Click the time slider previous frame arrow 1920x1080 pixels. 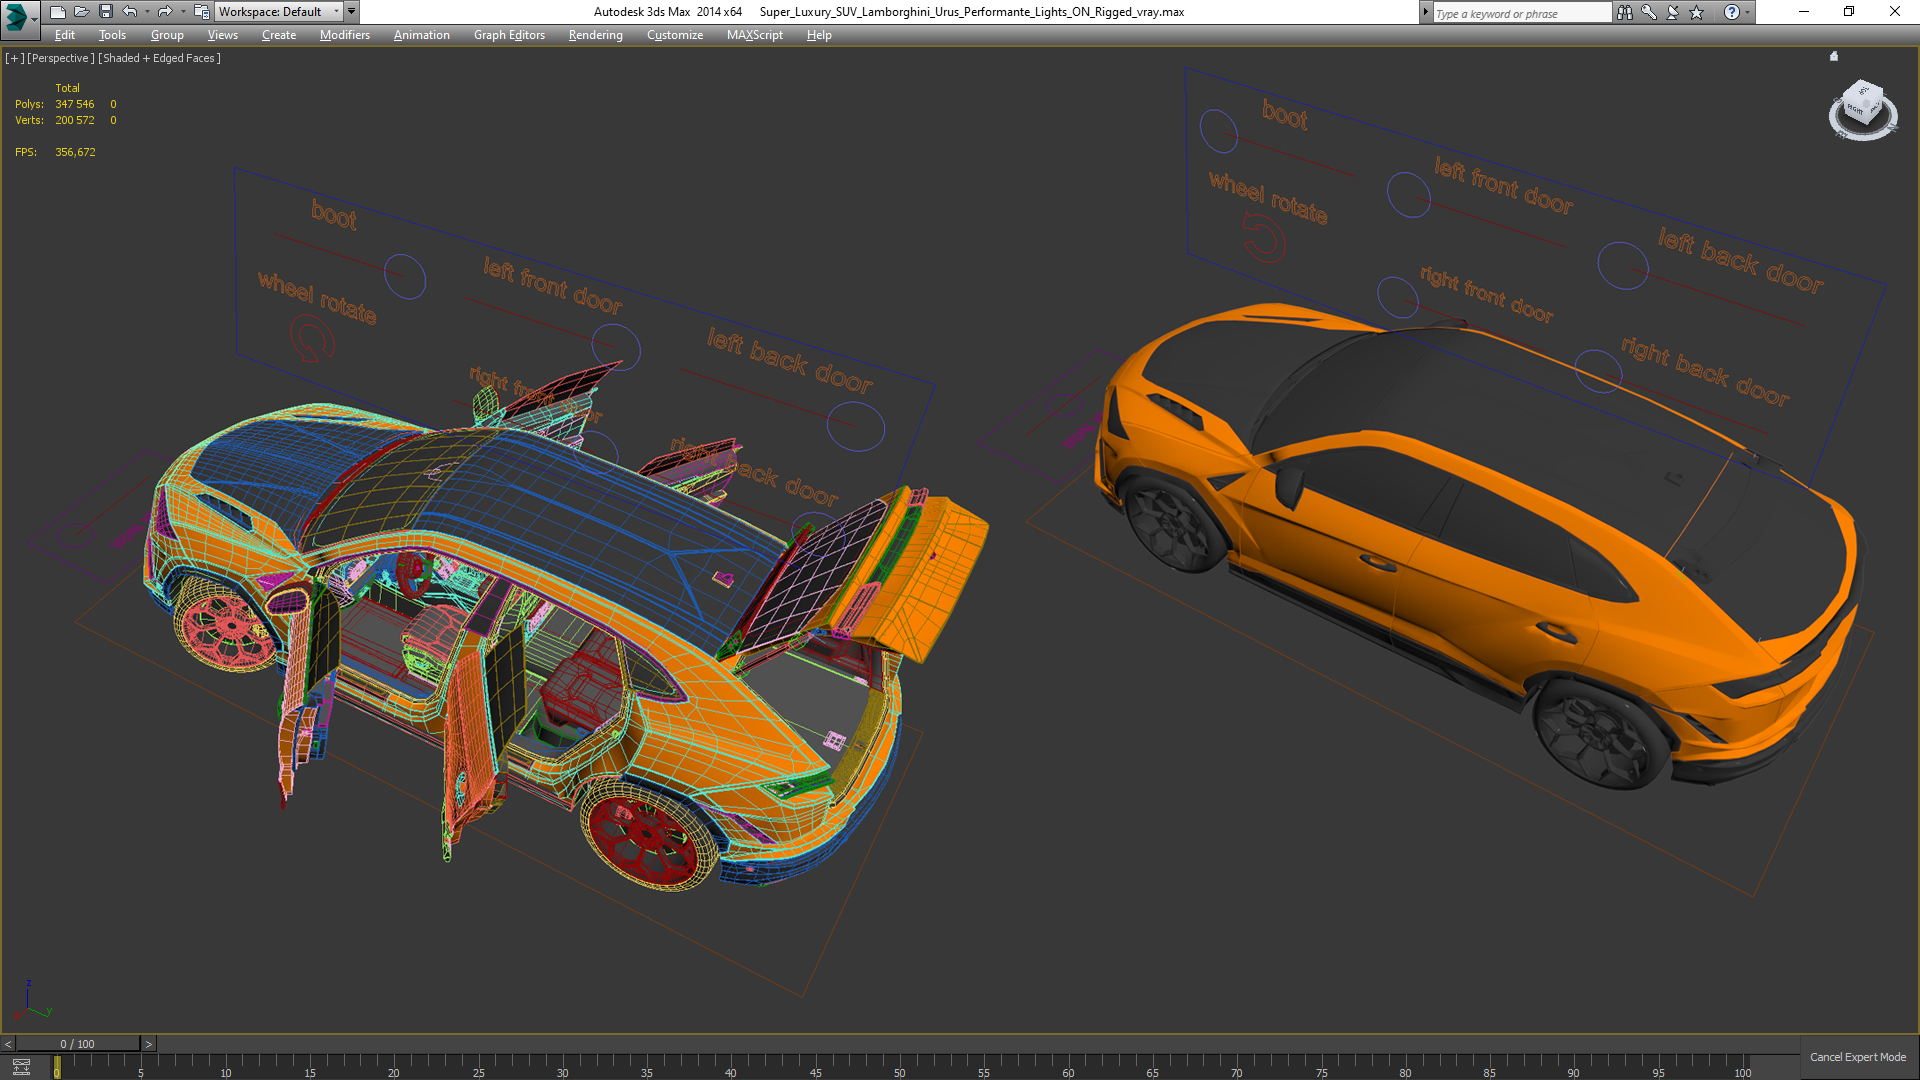coord(8,1044)
